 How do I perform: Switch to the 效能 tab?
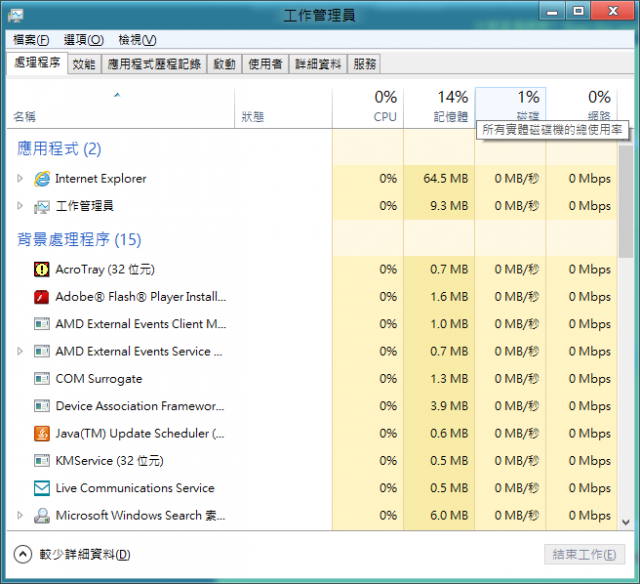click(84, 64)
